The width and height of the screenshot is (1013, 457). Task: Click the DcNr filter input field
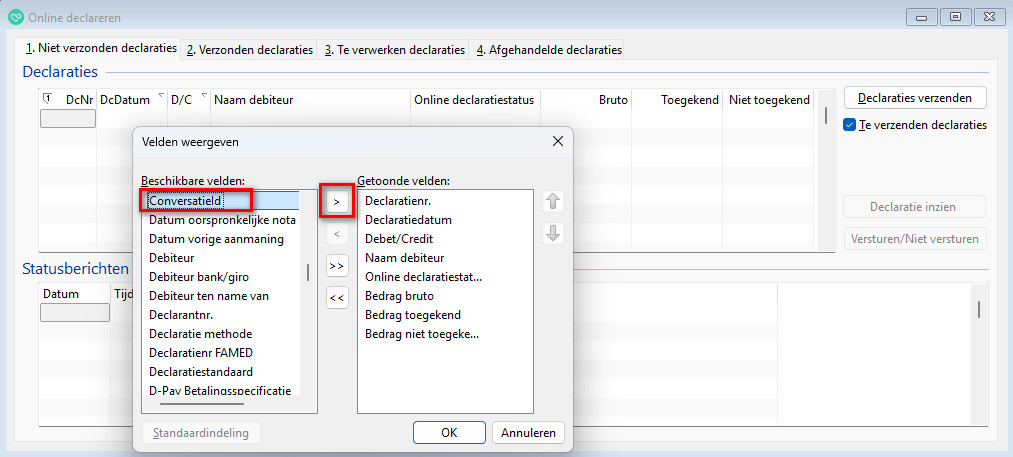coord(68,119)
